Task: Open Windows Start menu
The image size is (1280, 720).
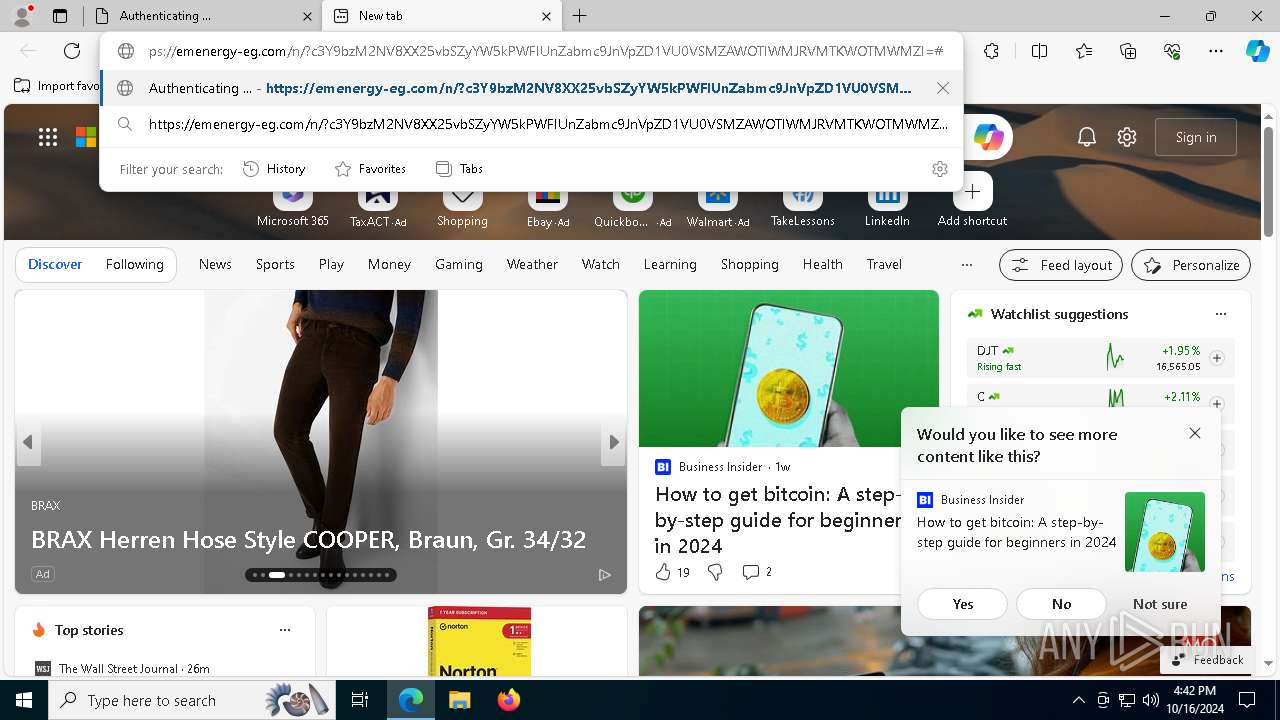Action: tap(24, 700)
